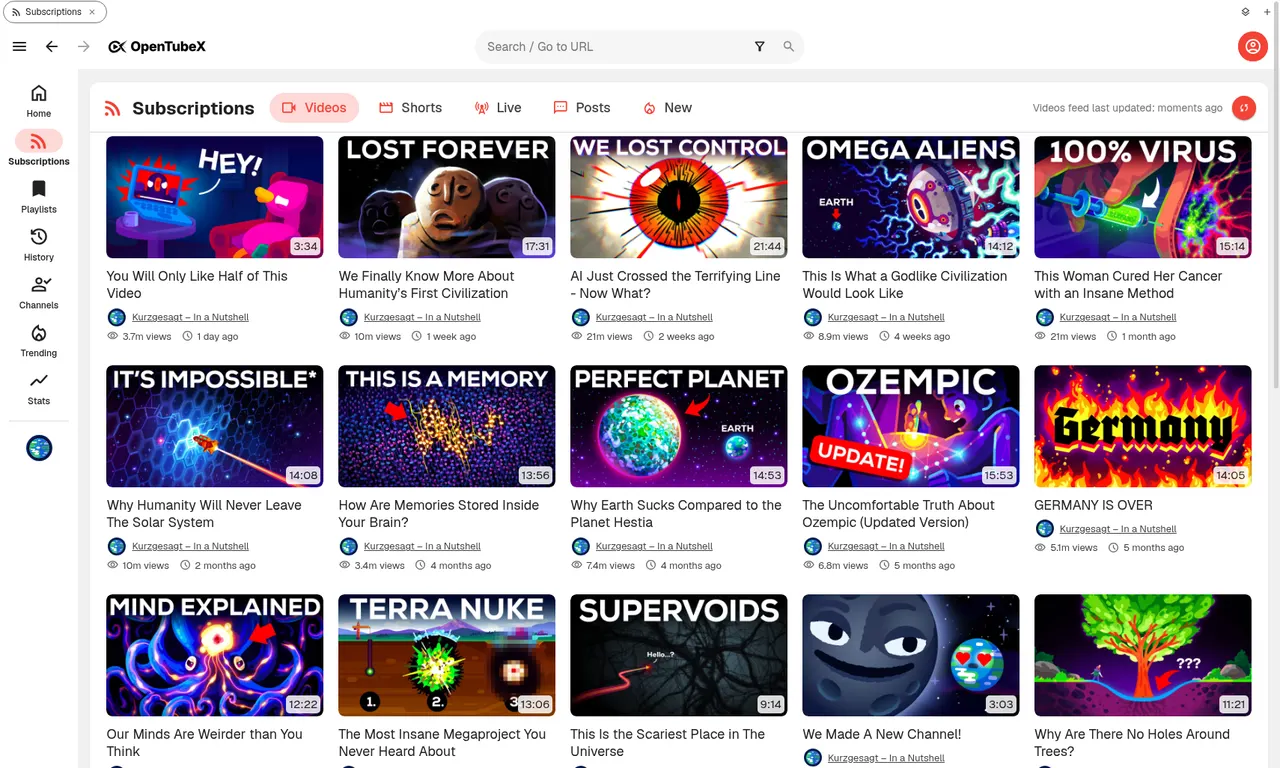Open new tab with plus icon
The width and height of the screenshot is (1280, 768).
click(x=1266, y=12)
